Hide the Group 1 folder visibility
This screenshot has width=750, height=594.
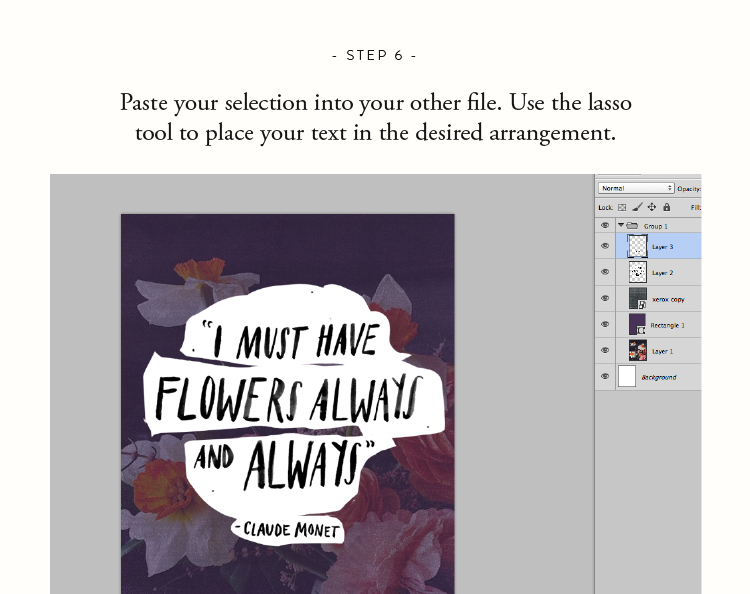pos(605,225)
